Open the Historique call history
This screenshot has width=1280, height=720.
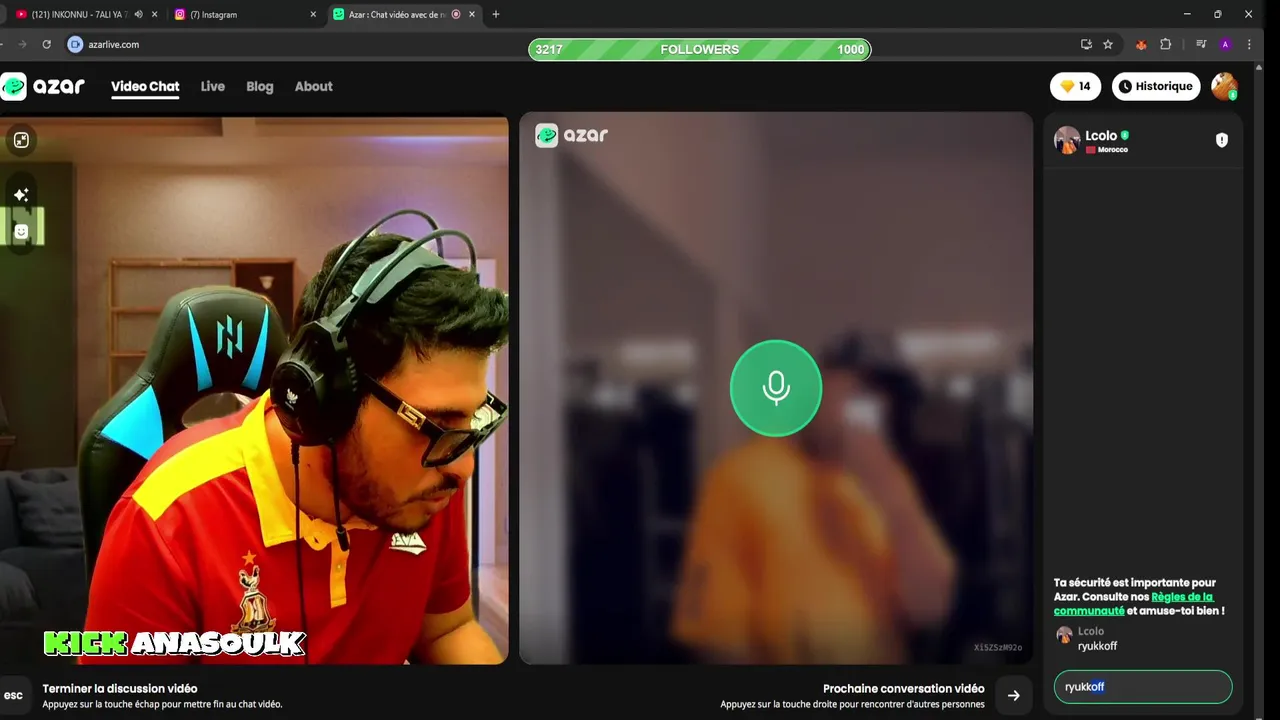pyautogui.click(x=1156, y=87)
